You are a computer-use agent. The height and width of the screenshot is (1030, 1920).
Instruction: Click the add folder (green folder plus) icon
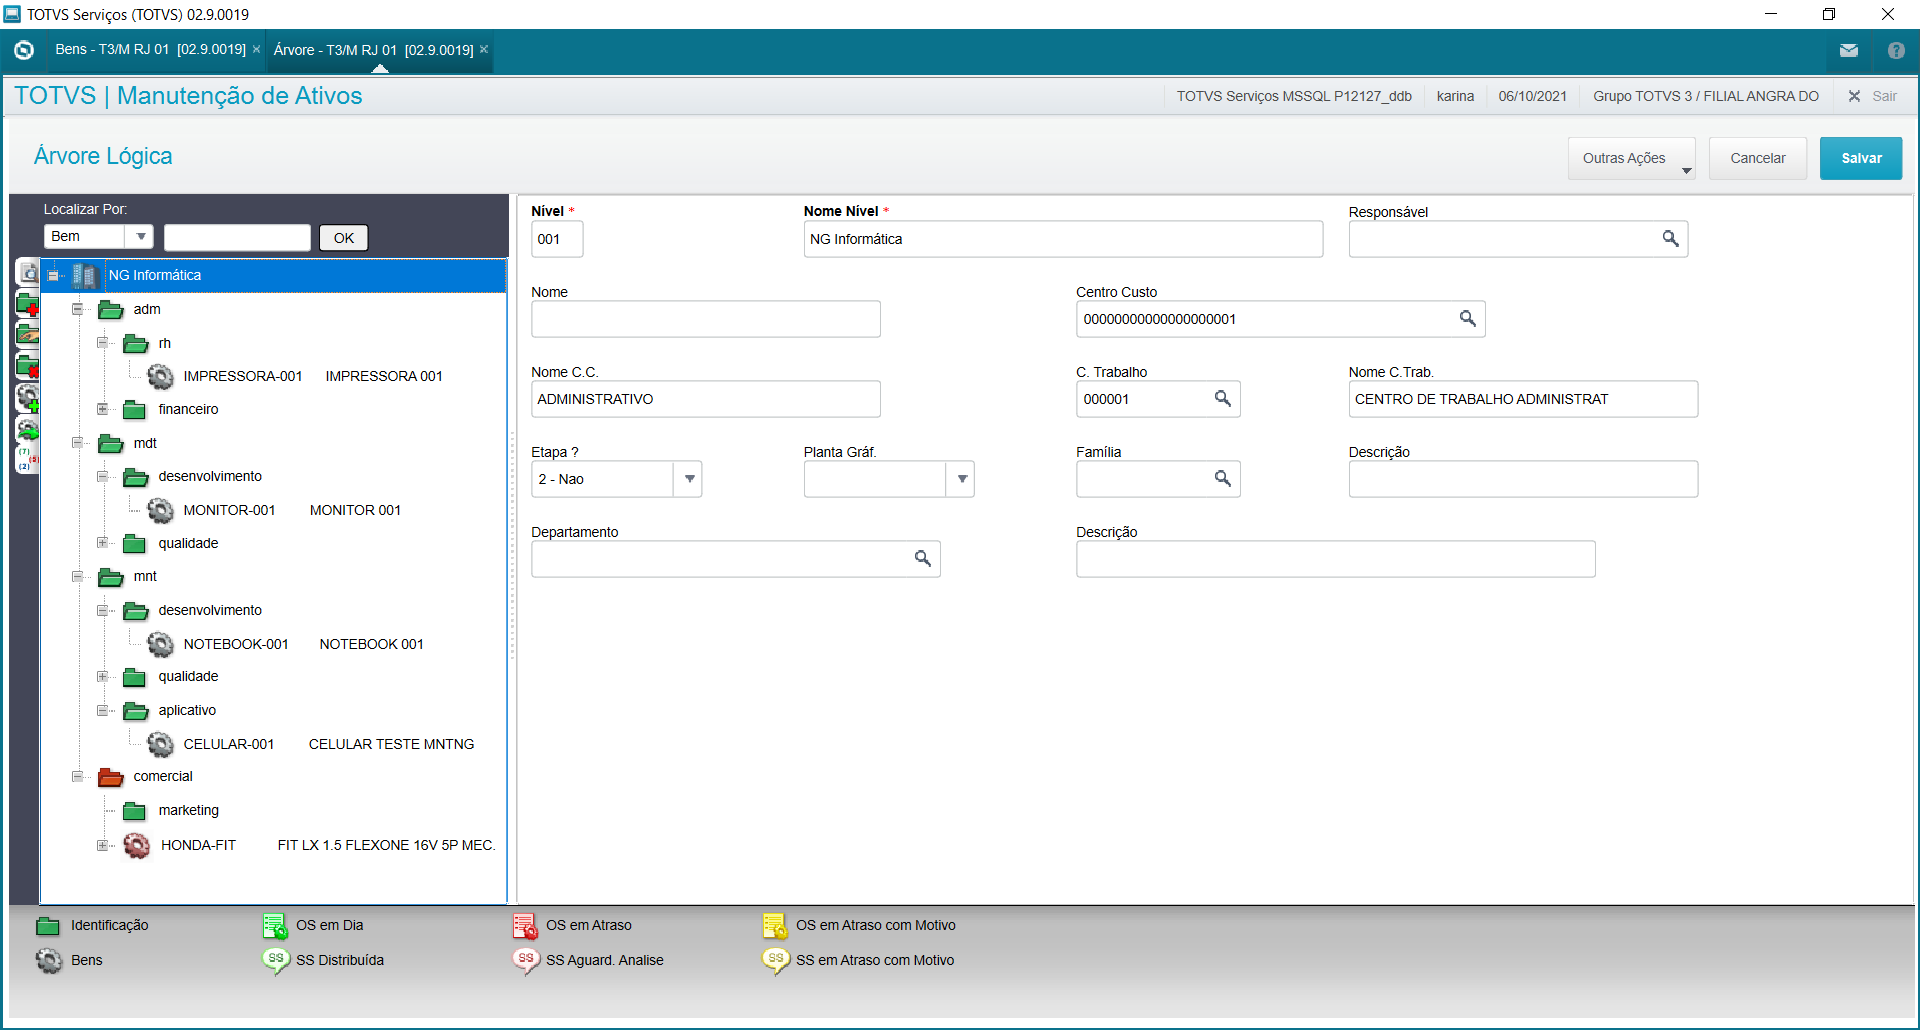coord(28,304)
